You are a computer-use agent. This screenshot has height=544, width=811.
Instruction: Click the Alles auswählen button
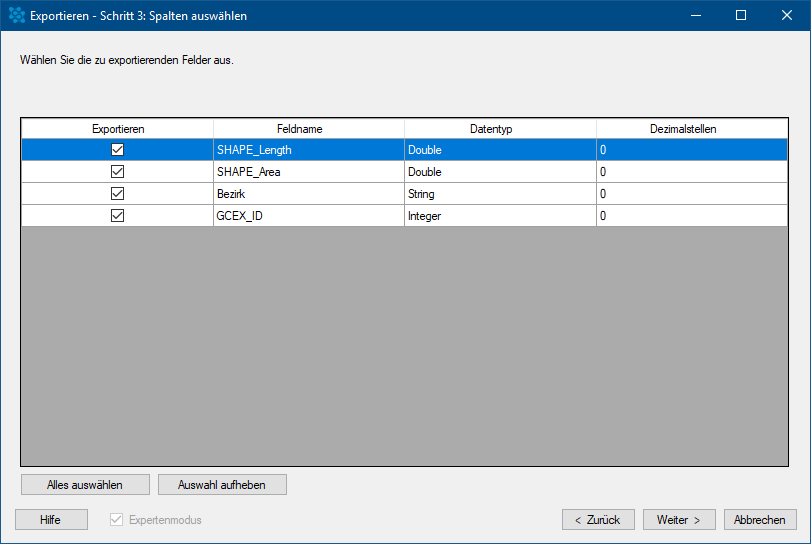click(x=85, y=485)
